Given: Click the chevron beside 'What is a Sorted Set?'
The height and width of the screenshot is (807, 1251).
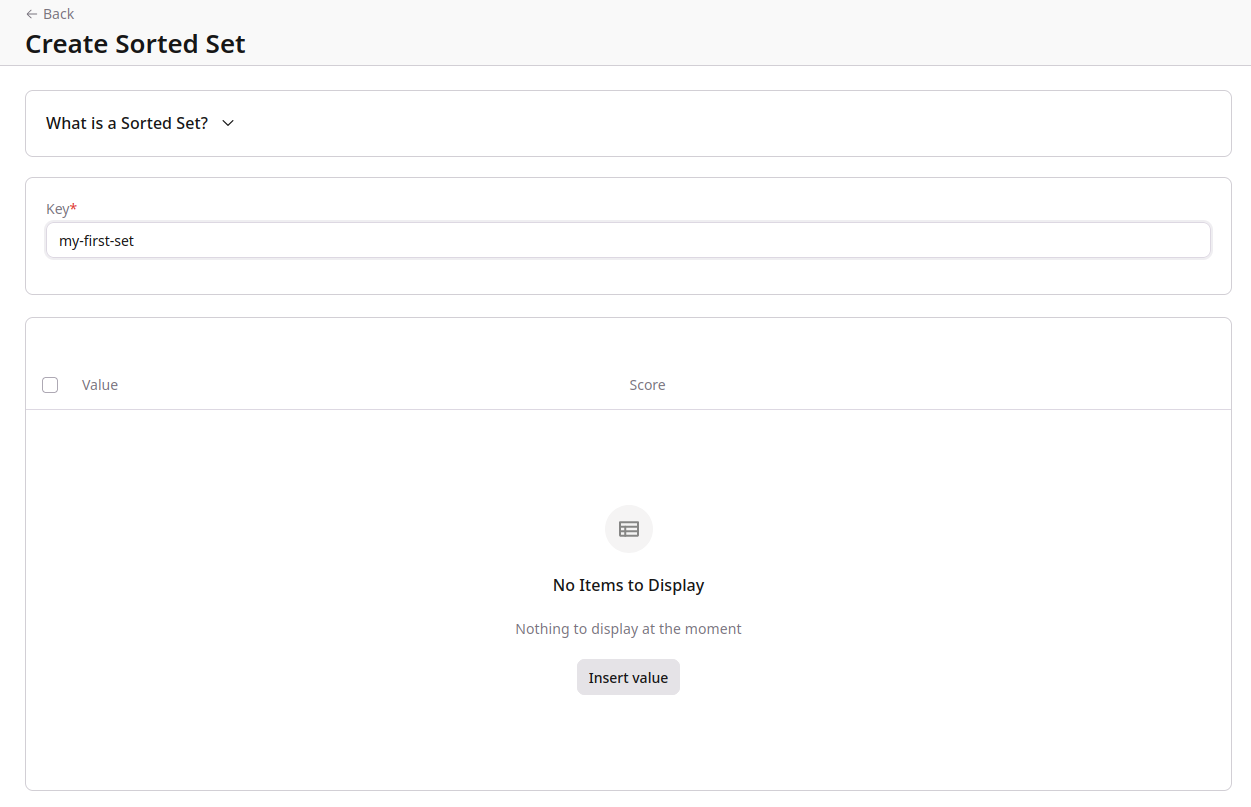Looking at the screenshot, I should 227,123.
